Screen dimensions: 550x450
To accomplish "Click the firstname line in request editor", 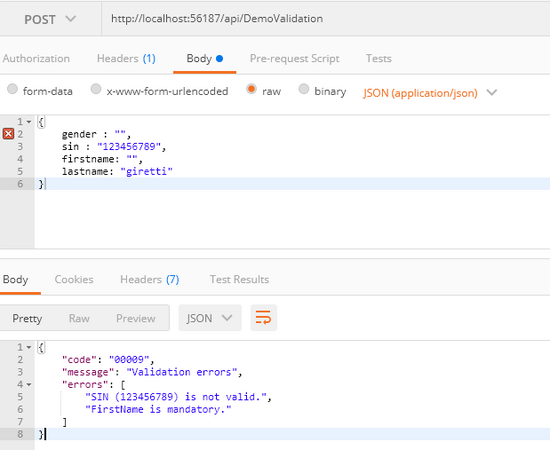I will 102,159.
